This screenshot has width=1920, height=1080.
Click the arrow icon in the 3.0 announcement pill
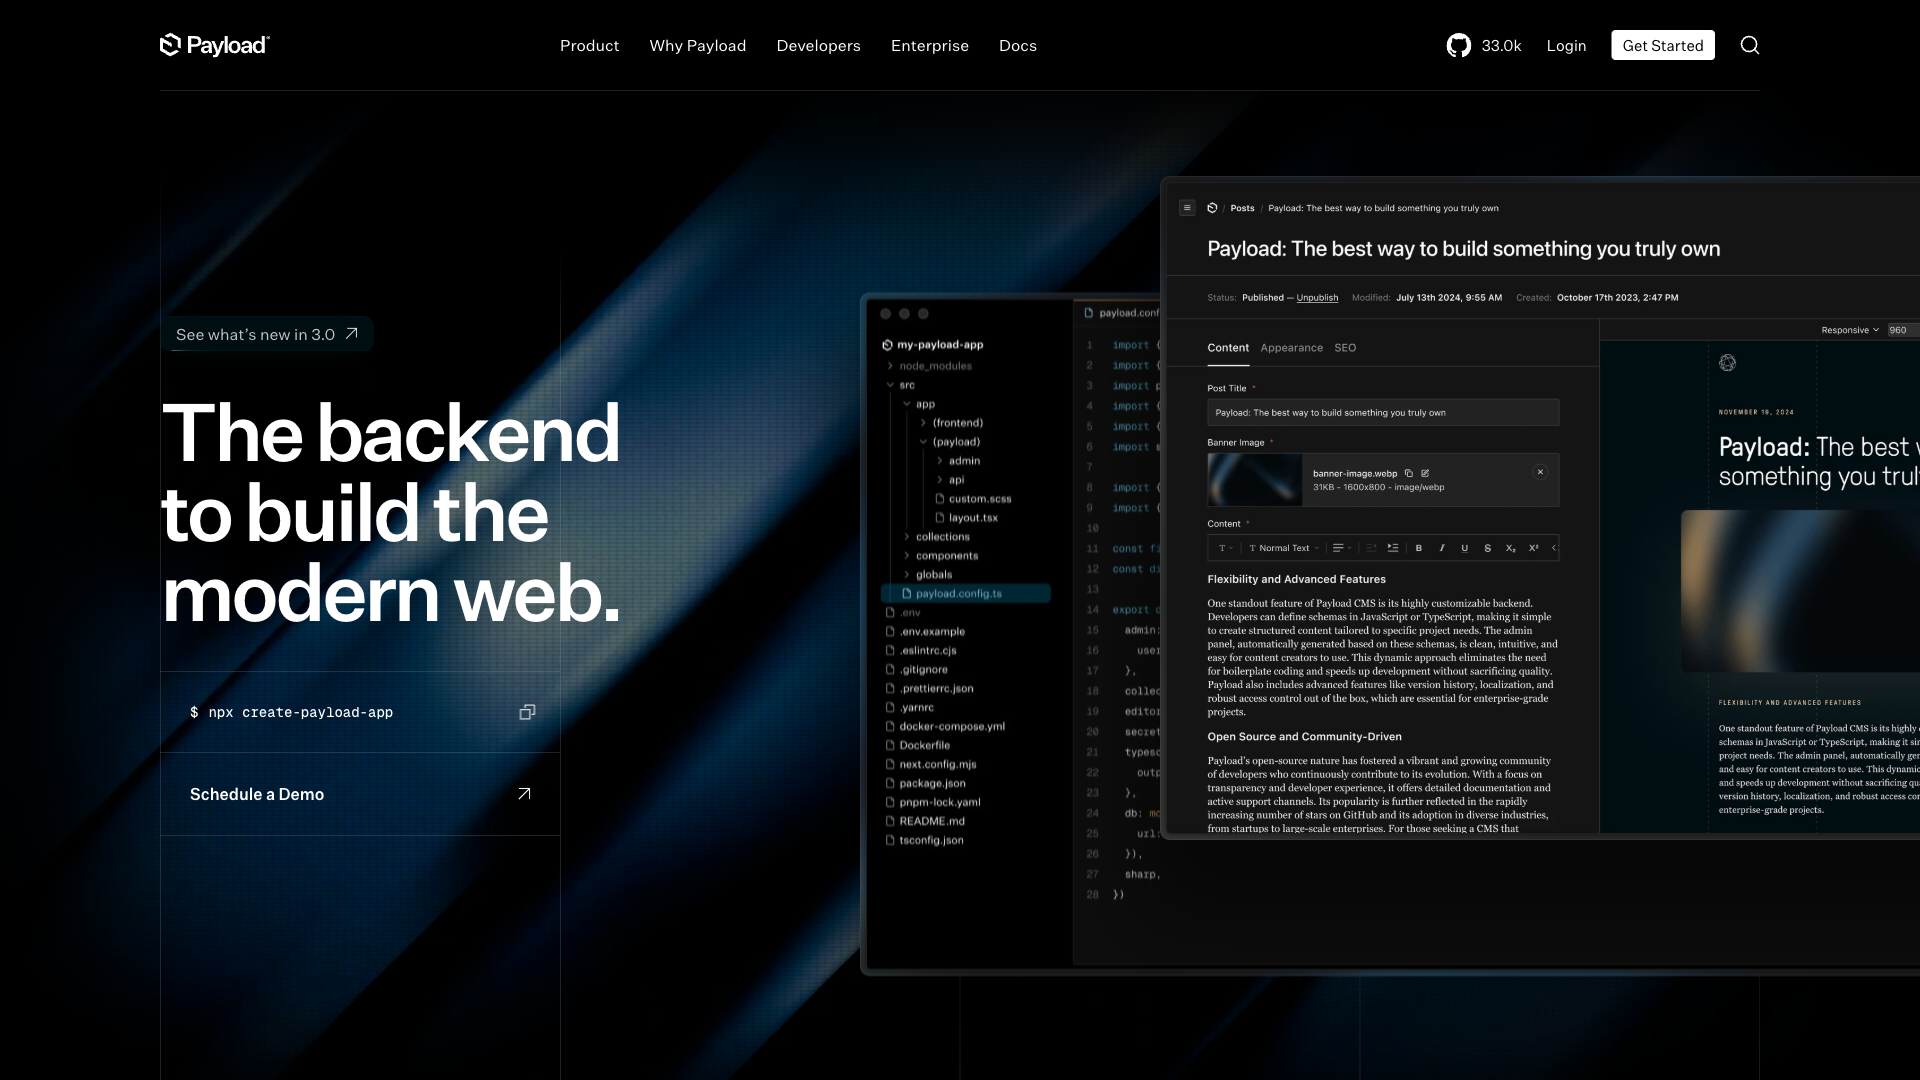[351, 334]
